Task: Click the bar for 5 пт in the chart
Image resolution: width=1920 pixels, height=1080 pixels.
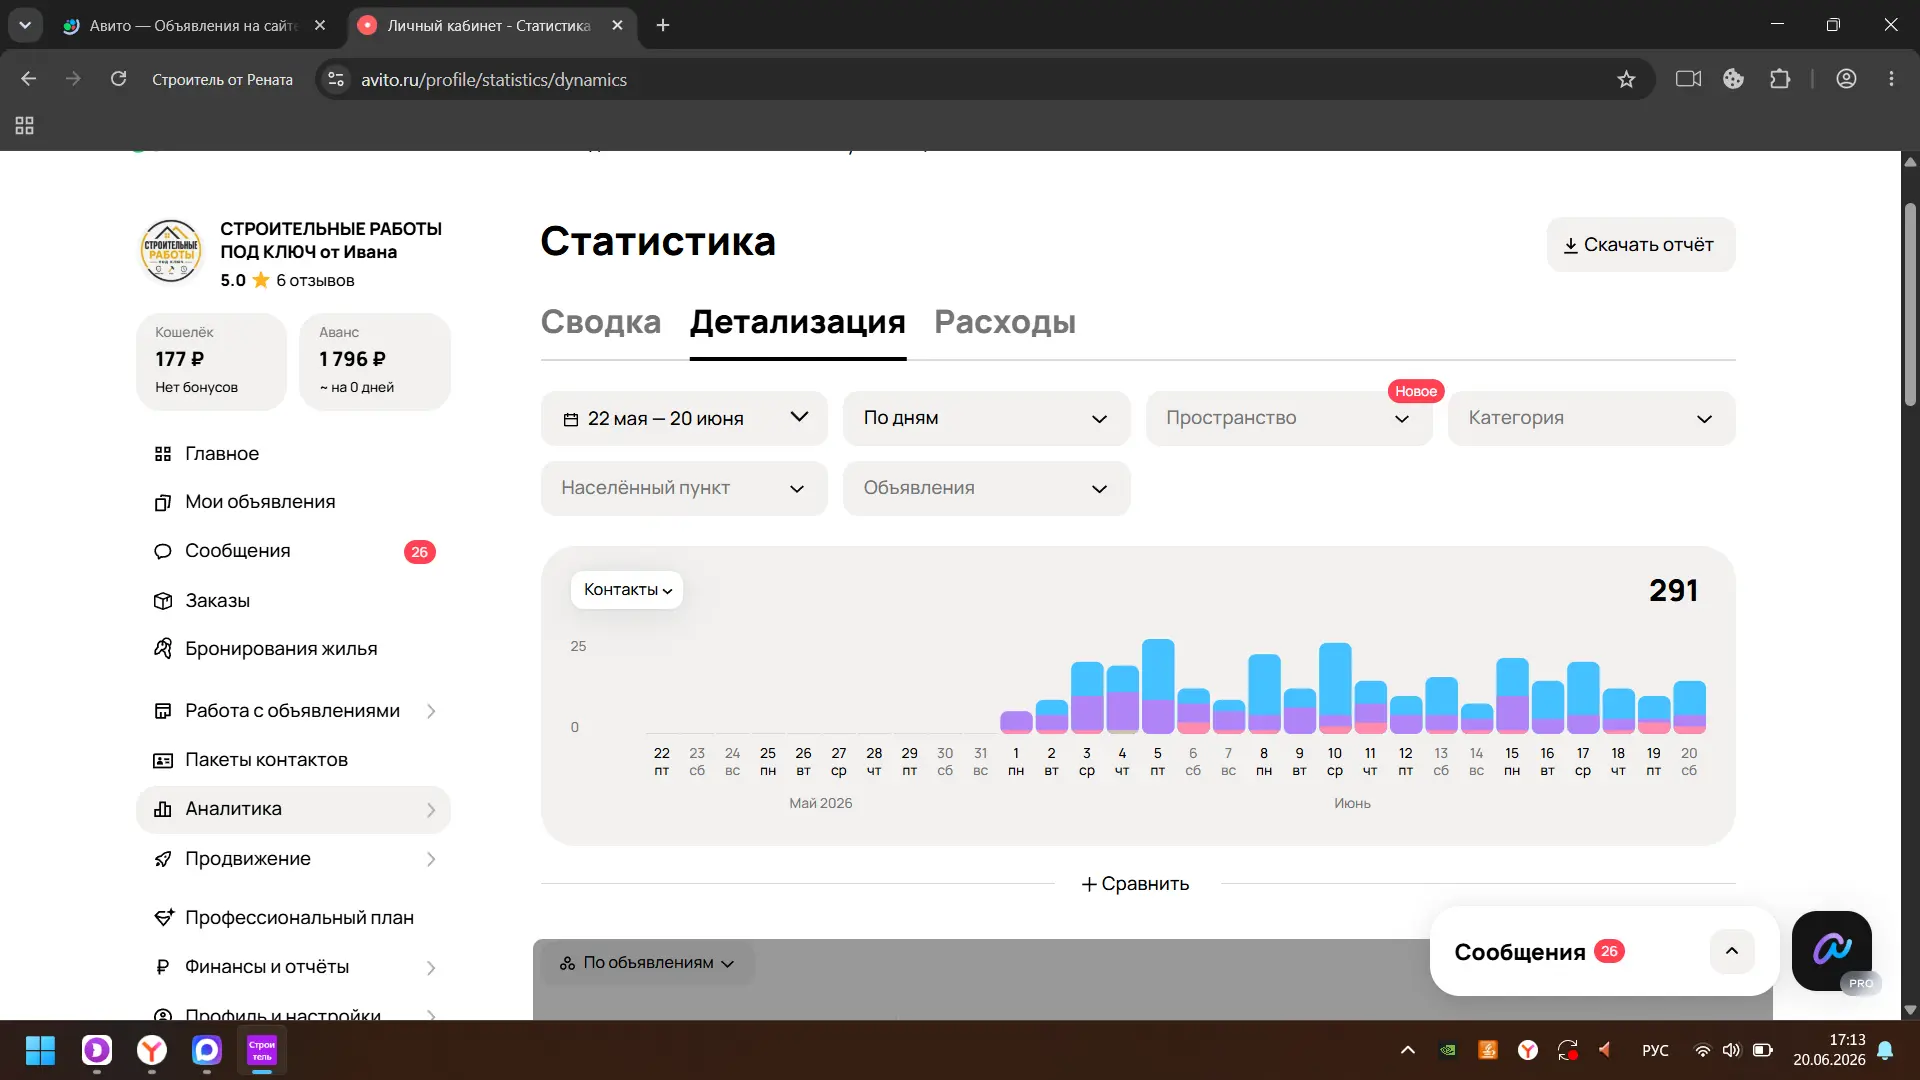Action: [x=1158, y=686]
